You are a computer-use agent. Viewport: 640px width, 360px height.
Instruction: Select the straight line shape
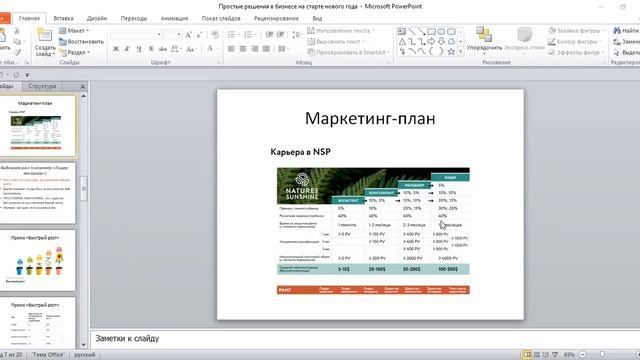[412, 31]
